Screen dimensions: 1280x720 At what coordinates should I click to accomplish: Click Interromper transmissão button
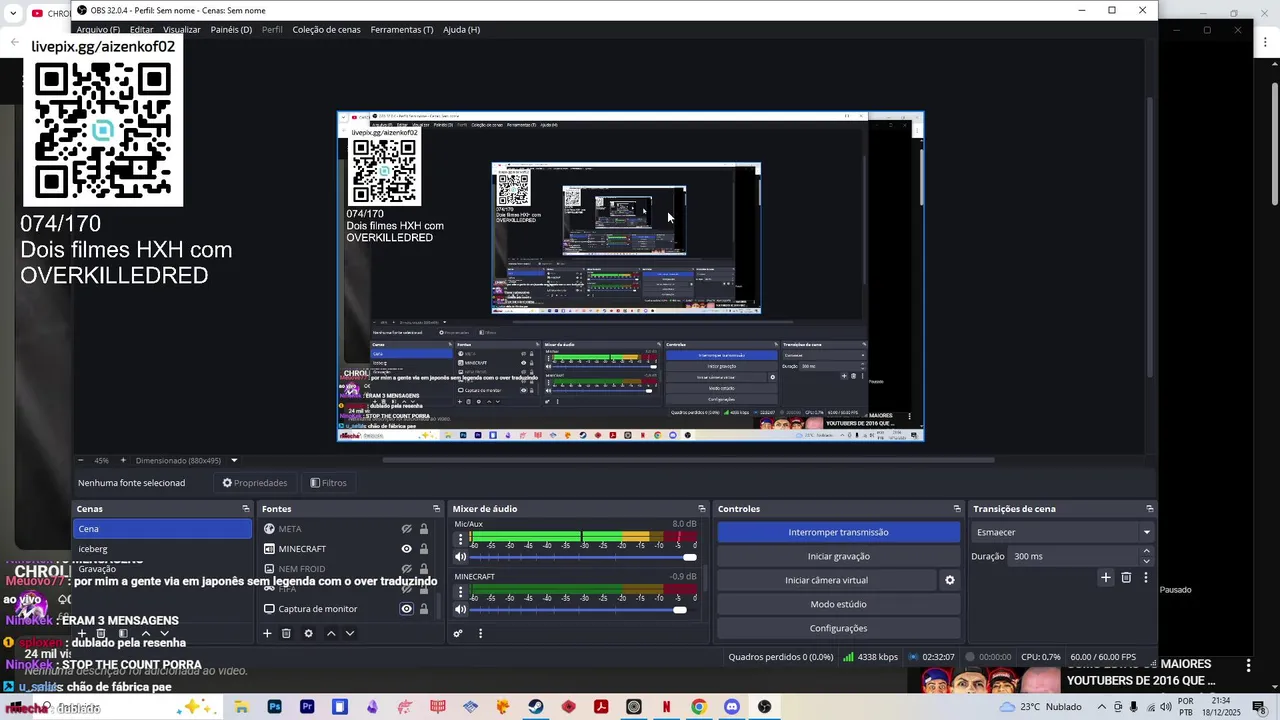838,532
